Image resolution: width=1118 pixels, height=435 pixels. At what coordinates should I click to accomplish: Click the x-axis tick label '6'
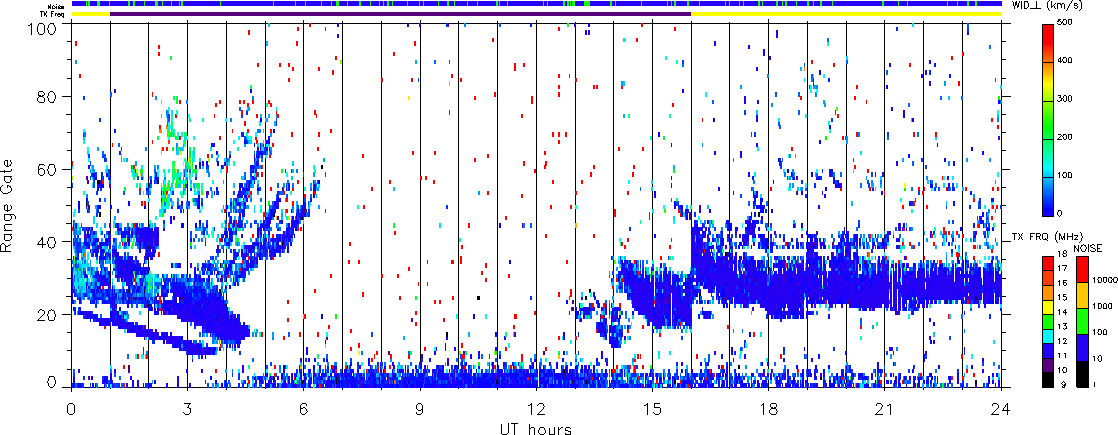(x=303, y=409)
